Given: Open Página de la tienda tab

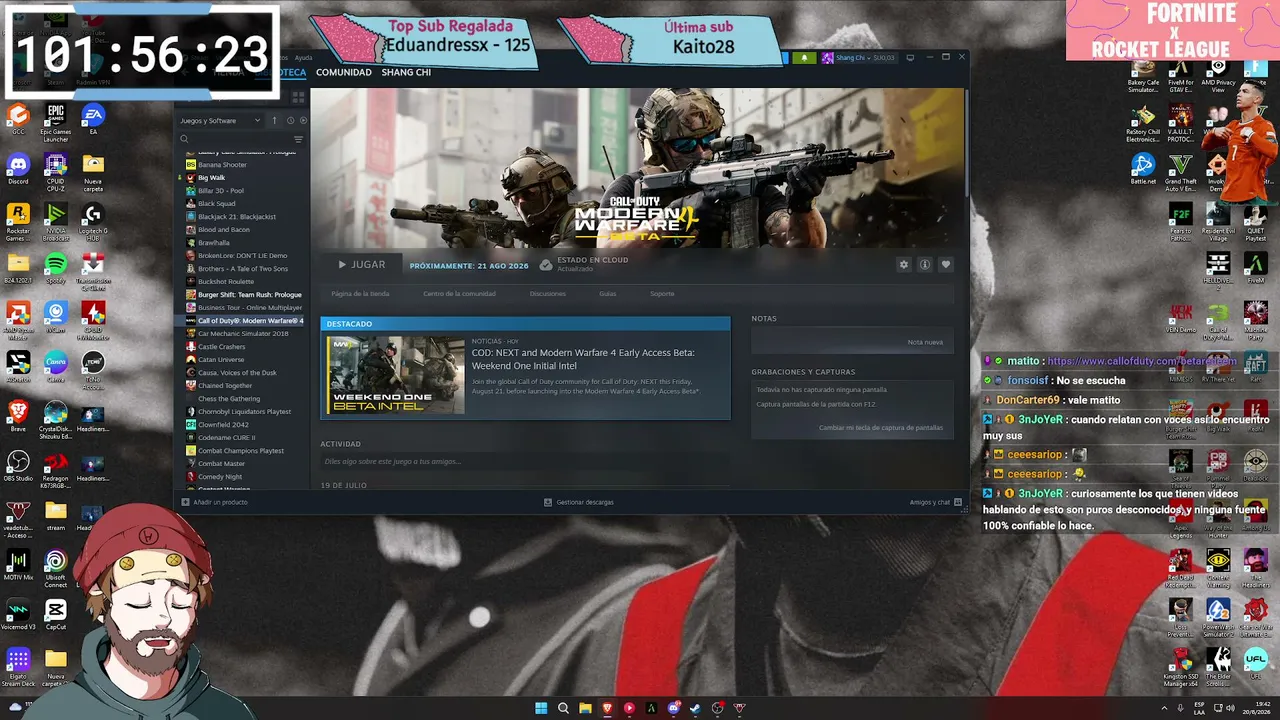Looking at the screenshot, I should coord(360,294).
